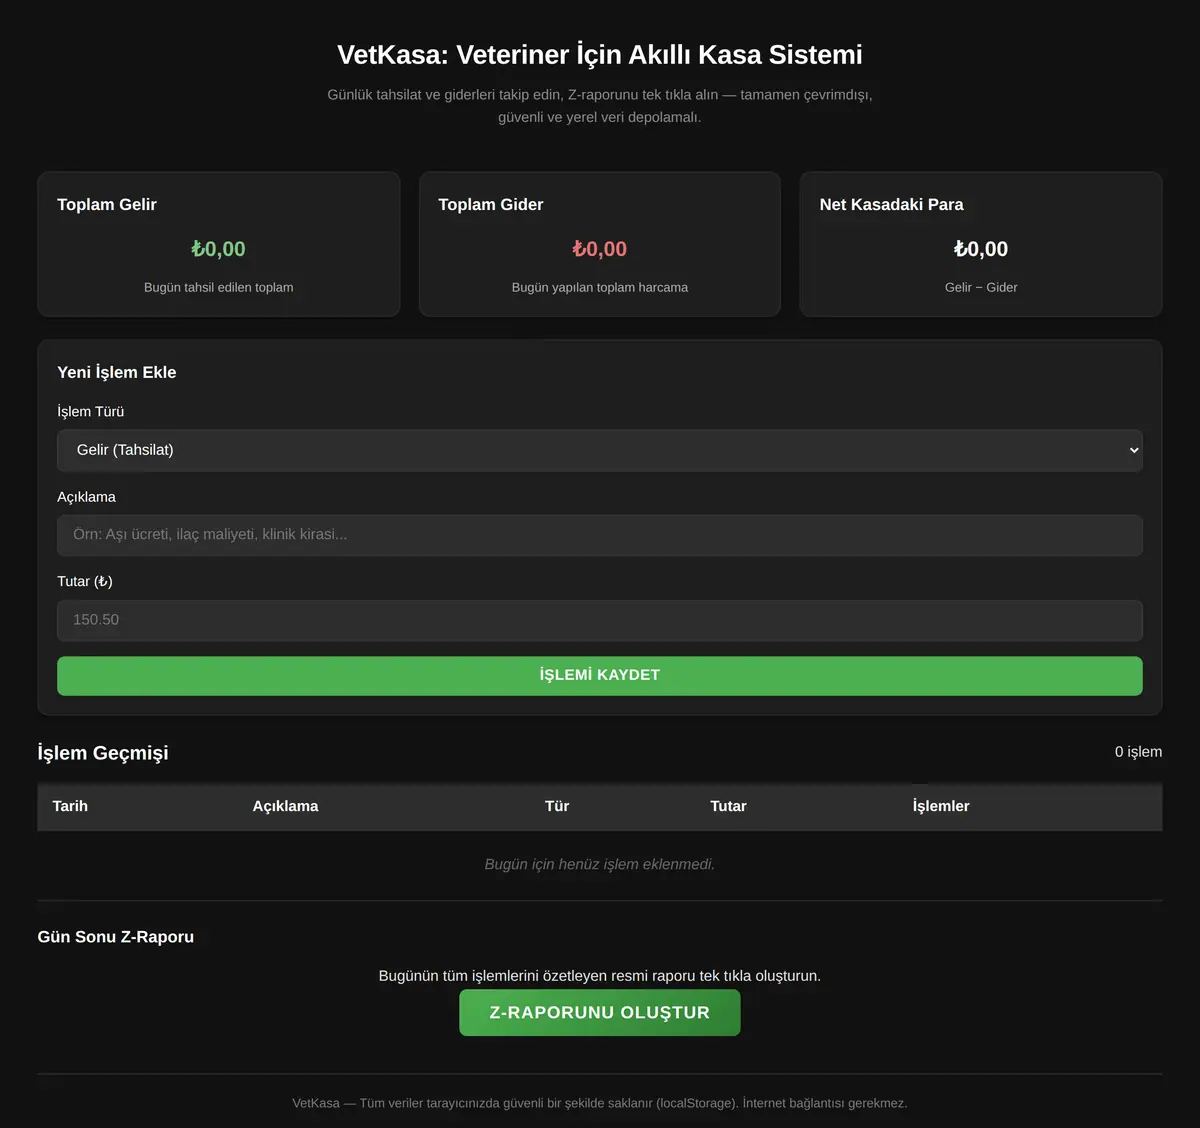The height and width of the screenshot is (1128, 1200).
Task: Click the Z-RAPORUNU OLUŞTUR button
Action: point(600,1013)
